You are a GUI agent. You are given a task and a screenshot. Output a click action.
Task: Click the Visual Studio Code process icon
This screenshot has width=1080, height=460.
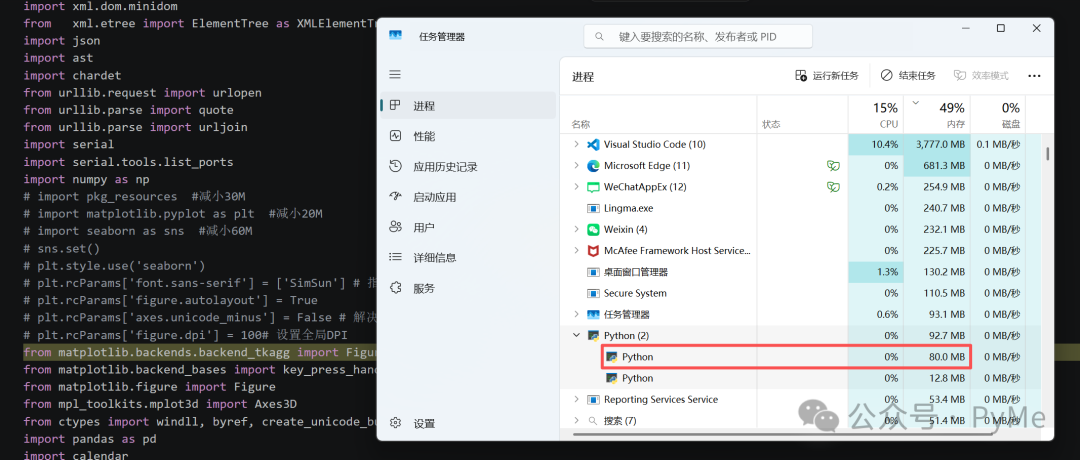[x=593, y=145]
